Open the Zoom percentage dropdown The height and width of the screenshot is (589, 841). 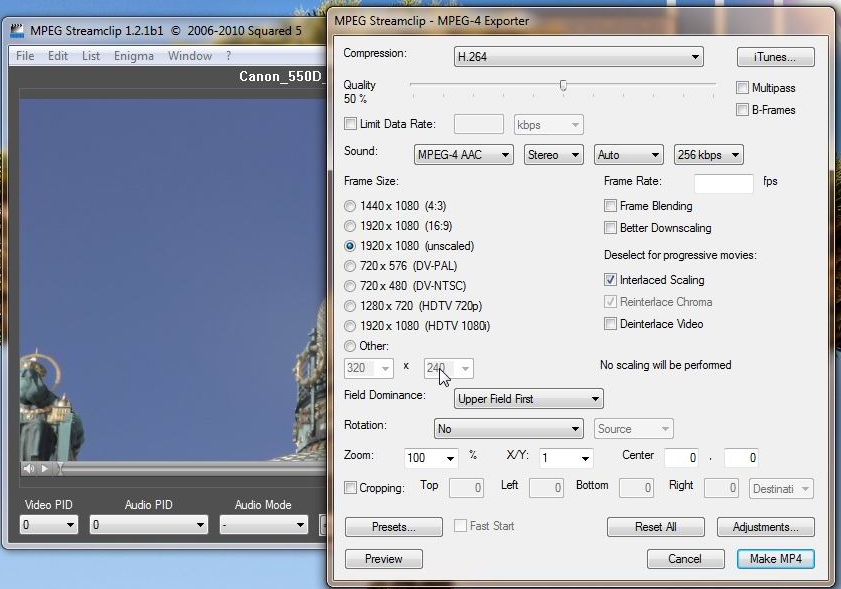(x=431, y=458)
